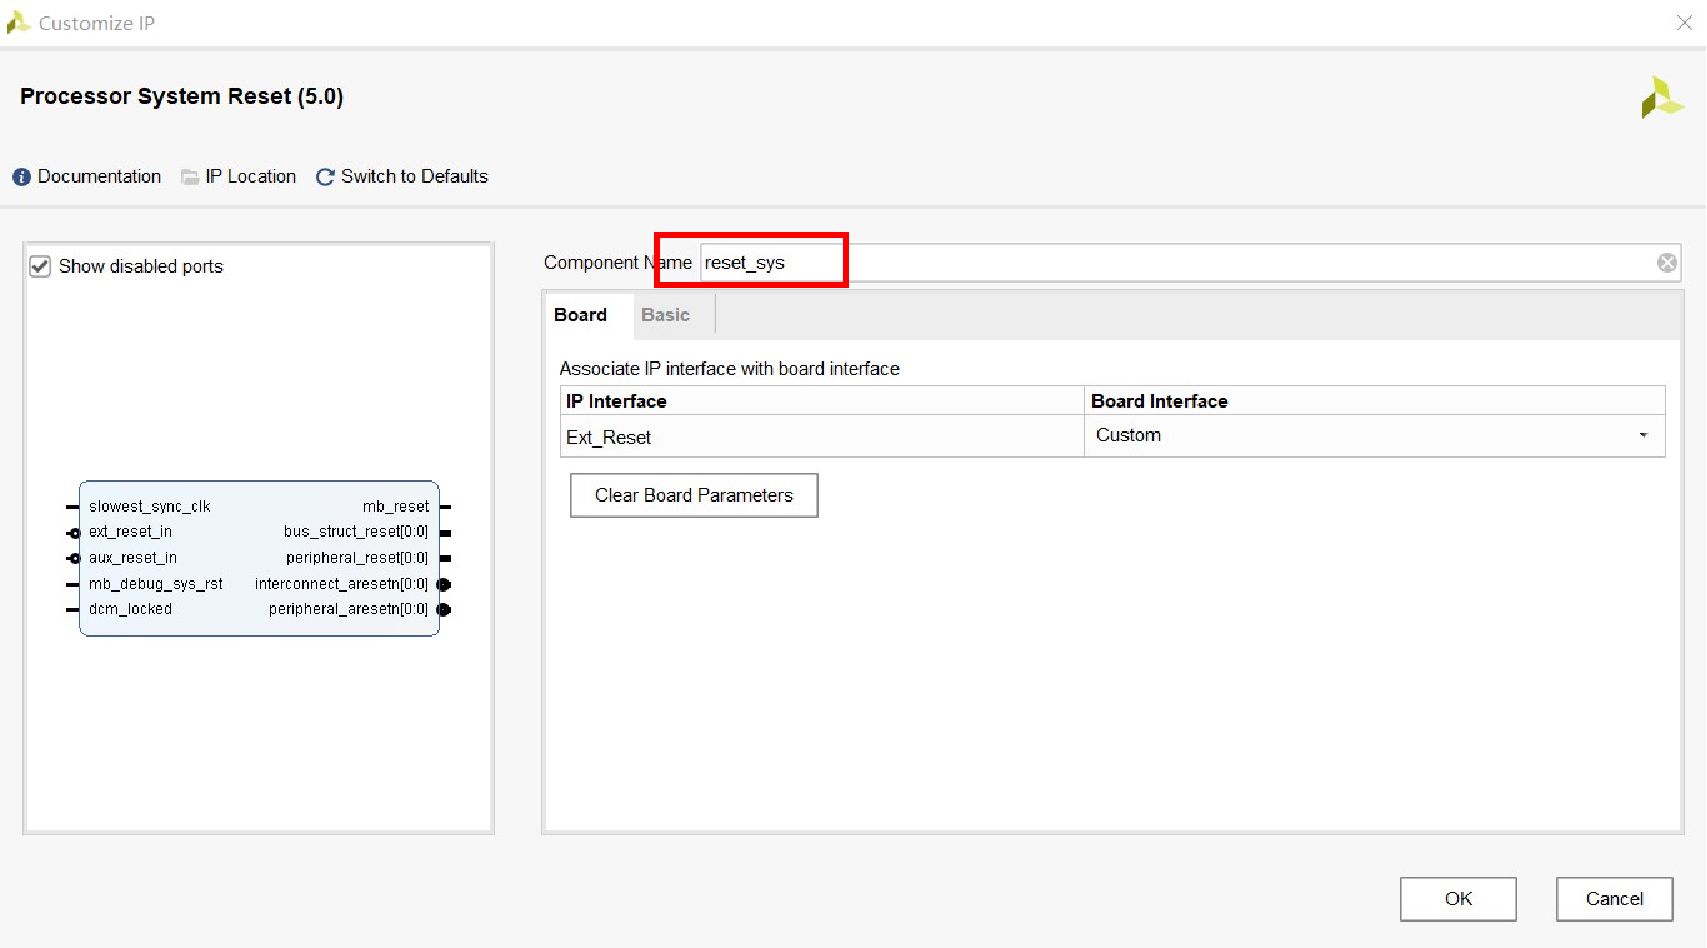Open Documentation via the info icon
Image resolution: width=1707 pixels, height=948 pixels.
click(x=21, y=177)
